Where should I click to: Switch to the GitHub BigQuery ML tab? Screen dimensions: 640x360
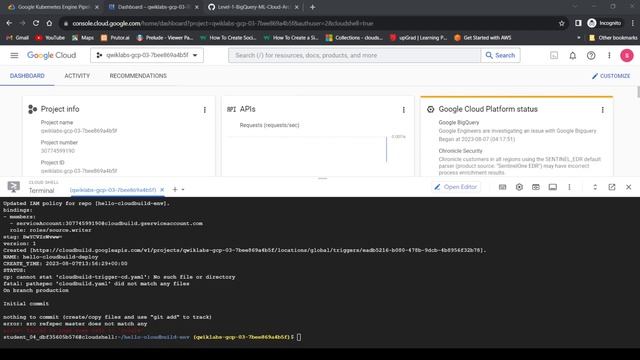[253, 7]
